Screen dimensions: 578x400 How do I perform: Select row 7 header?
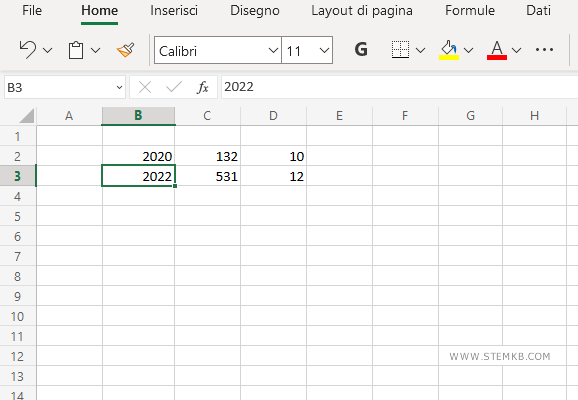click(x=18, y=256)
